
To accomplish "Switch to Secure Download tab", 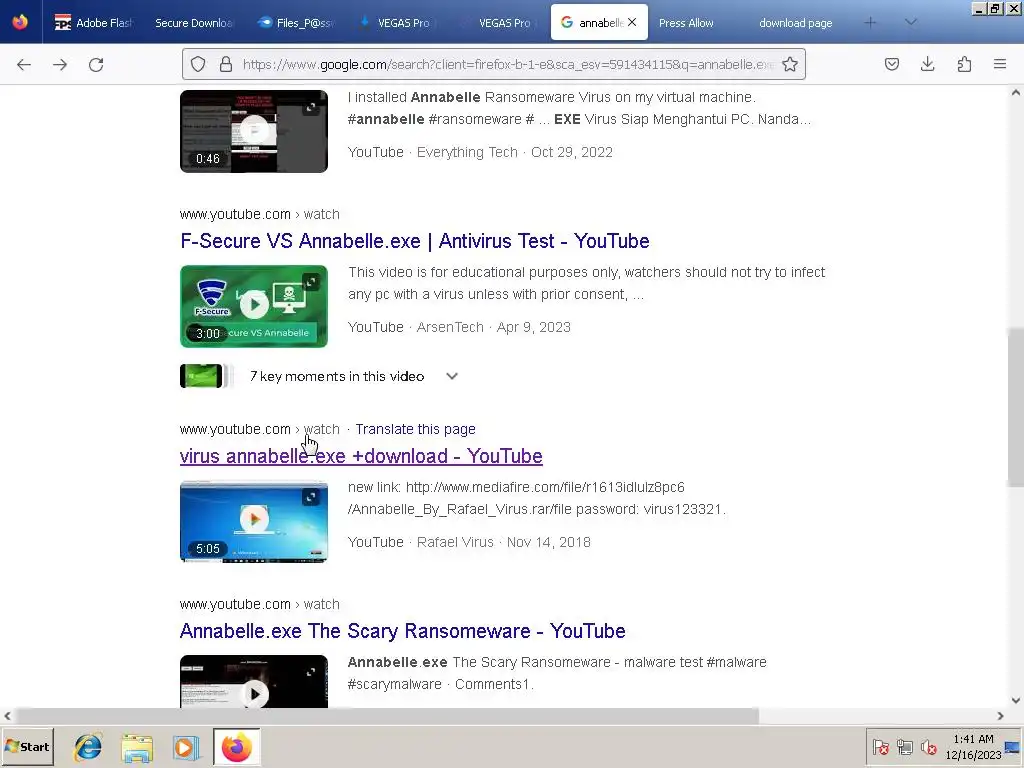I will point(193,23).
